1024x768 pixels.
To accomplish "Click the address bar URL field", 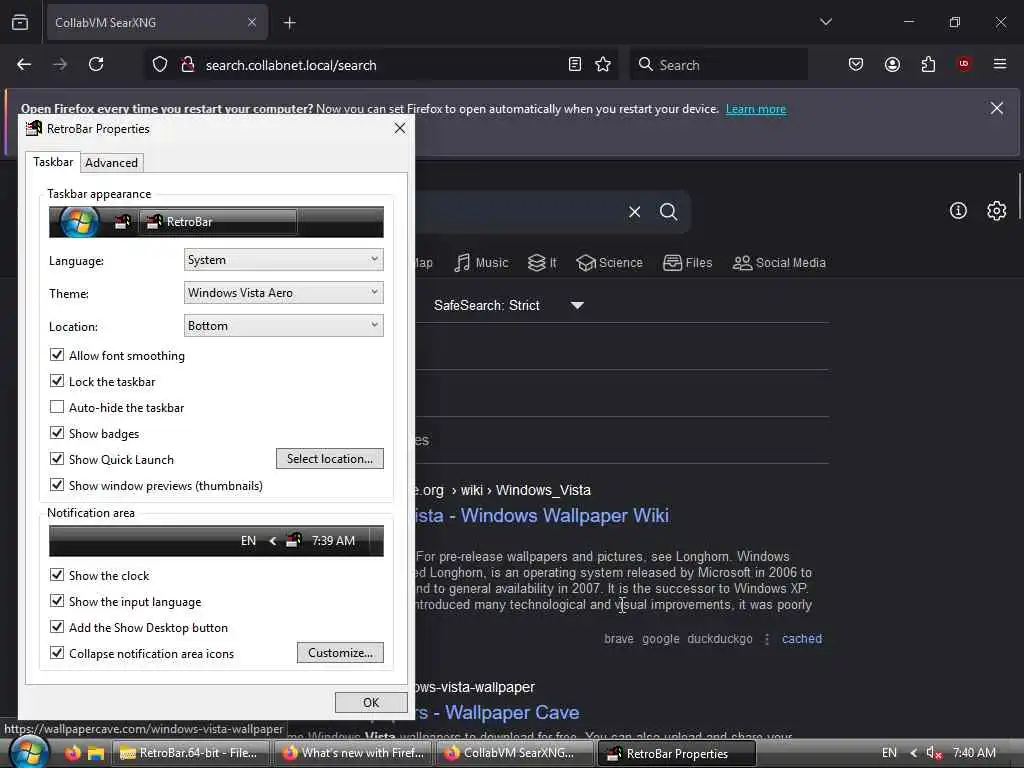I will coord(379,65).
